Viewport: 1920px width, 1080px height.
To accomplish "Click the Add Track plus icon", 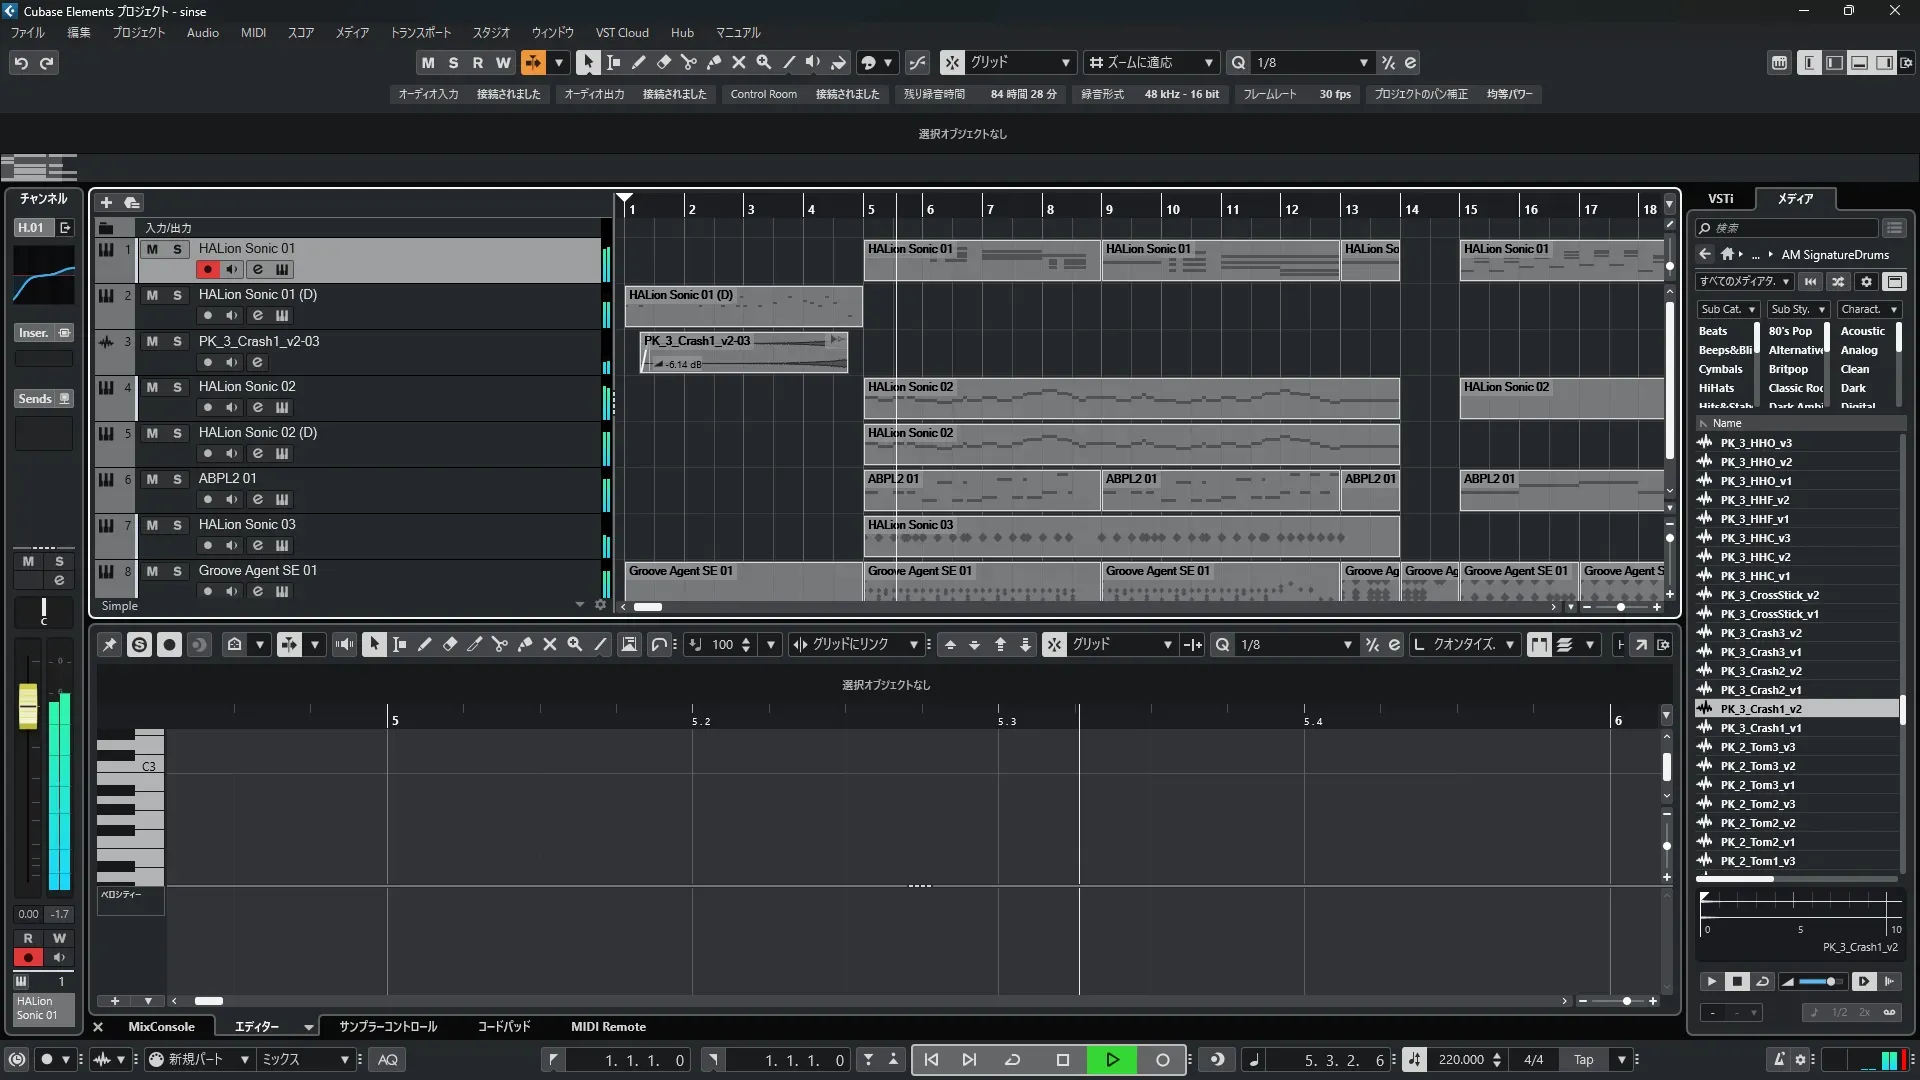I will pyautogui.click(x=106, y=202).
